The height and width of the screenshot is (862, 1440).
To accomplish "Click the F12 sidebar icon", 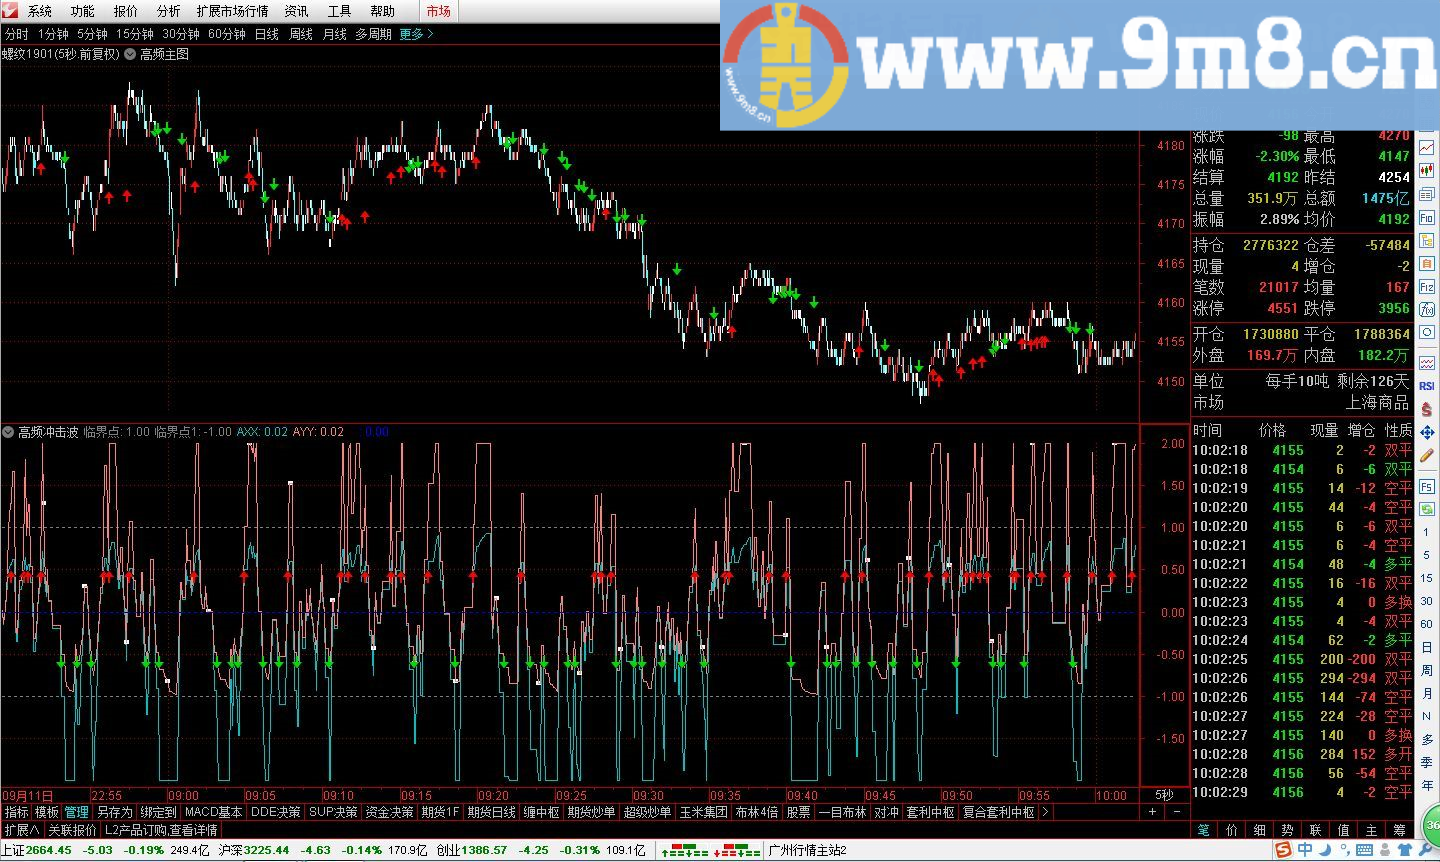I will click(x=1426, y=286).
